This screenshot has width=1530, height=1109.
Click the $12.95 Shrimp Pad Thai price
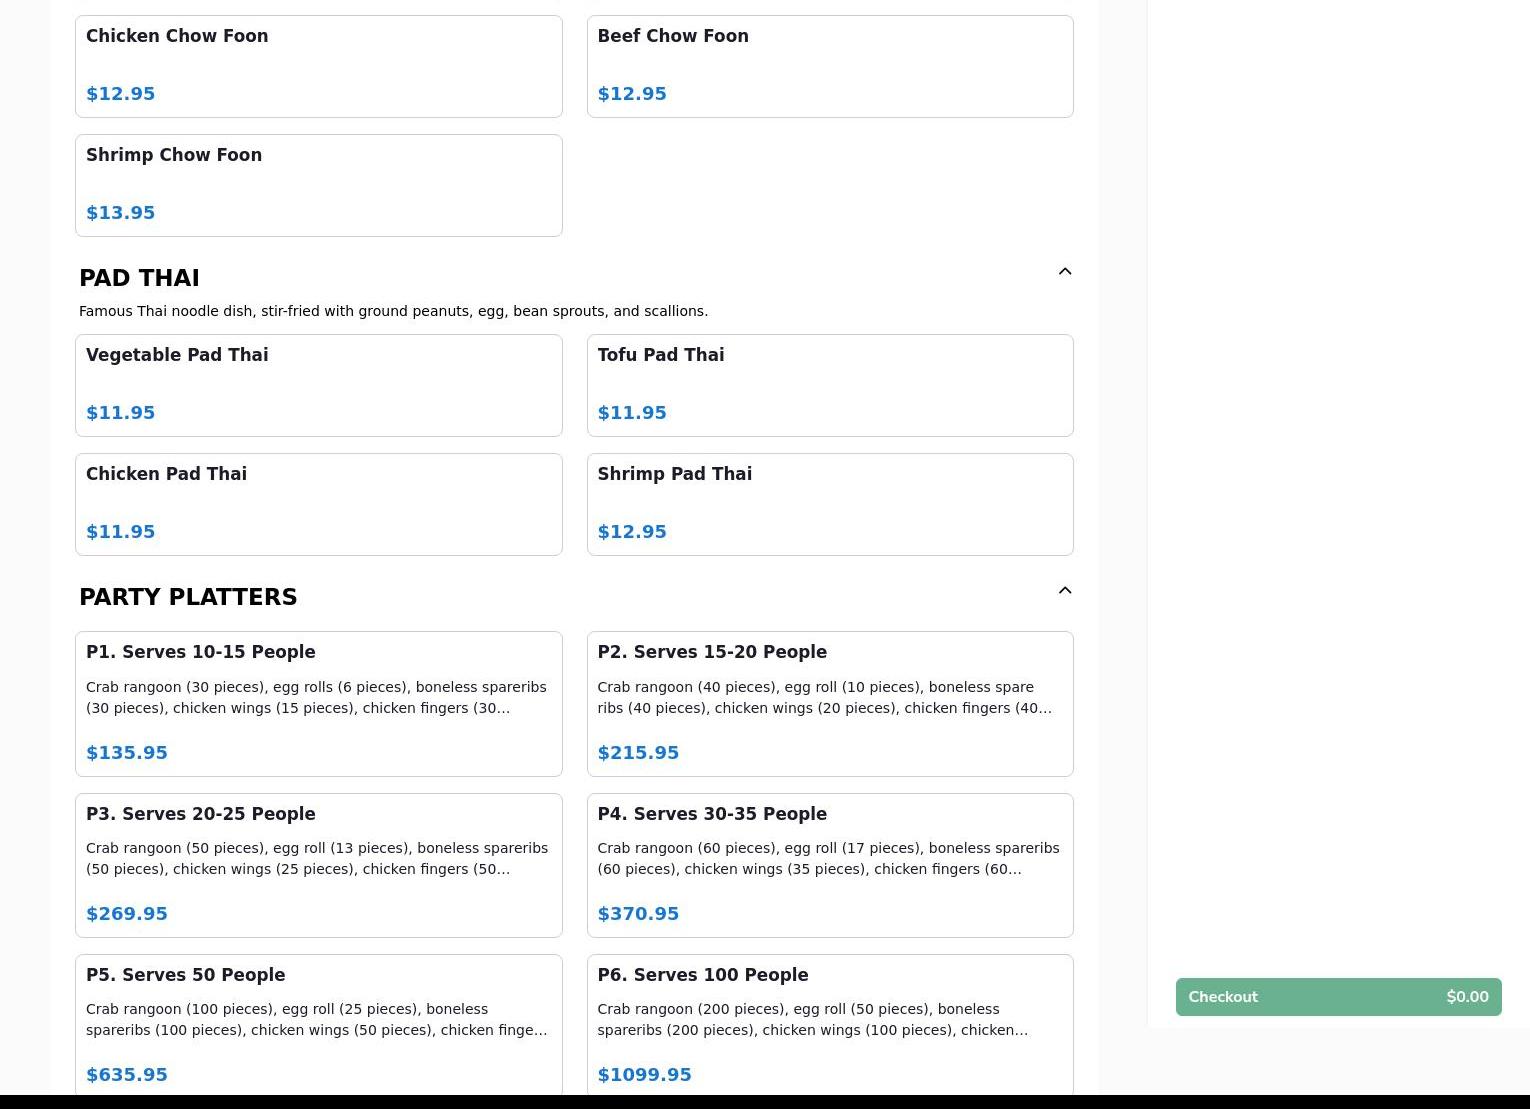pyautogui.click(x=632, y=531)
